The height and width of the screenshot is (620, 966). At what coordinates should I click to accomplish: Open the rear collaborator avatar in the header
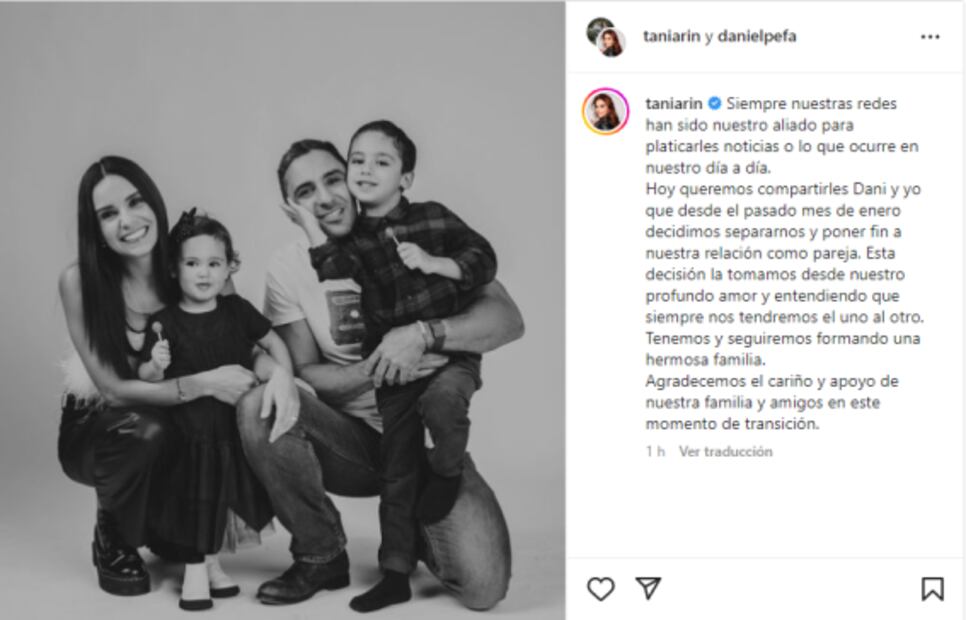point(596,27)
